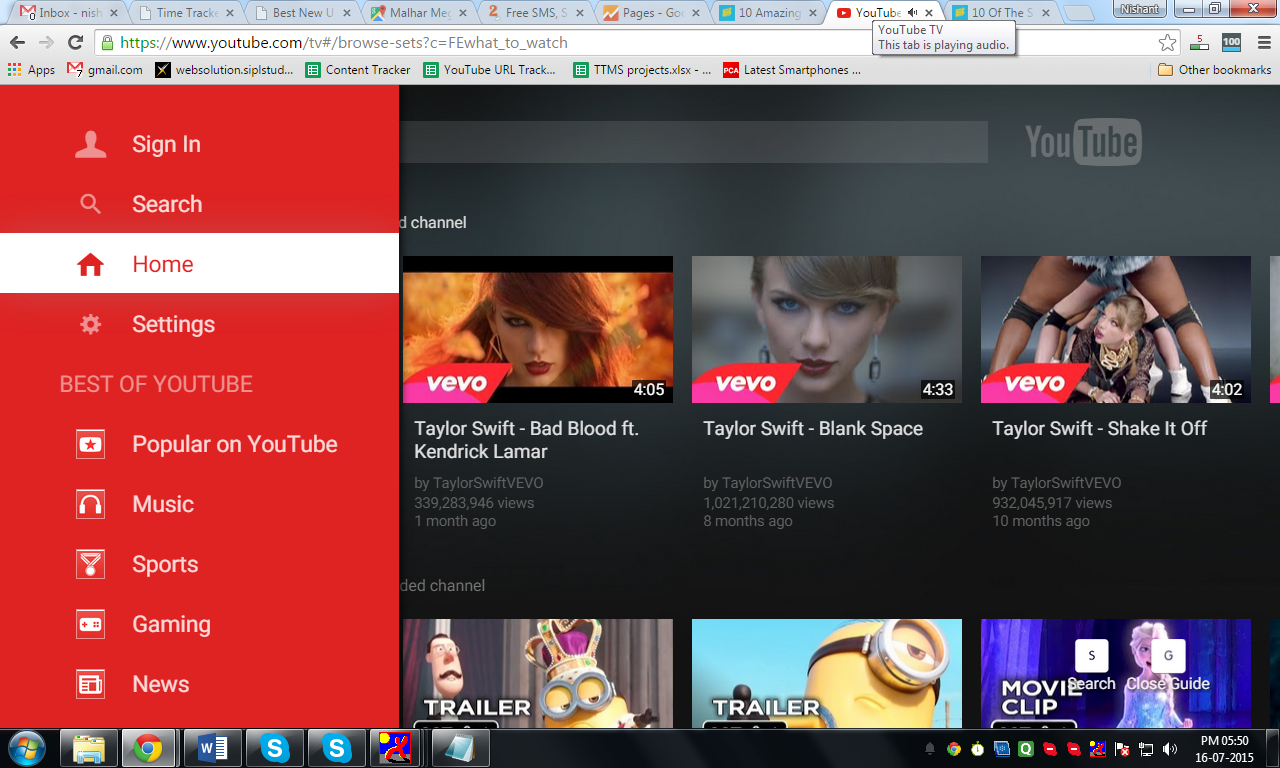Open the gmail.com bookmark

pyautogui.click(x=105, y=70)
